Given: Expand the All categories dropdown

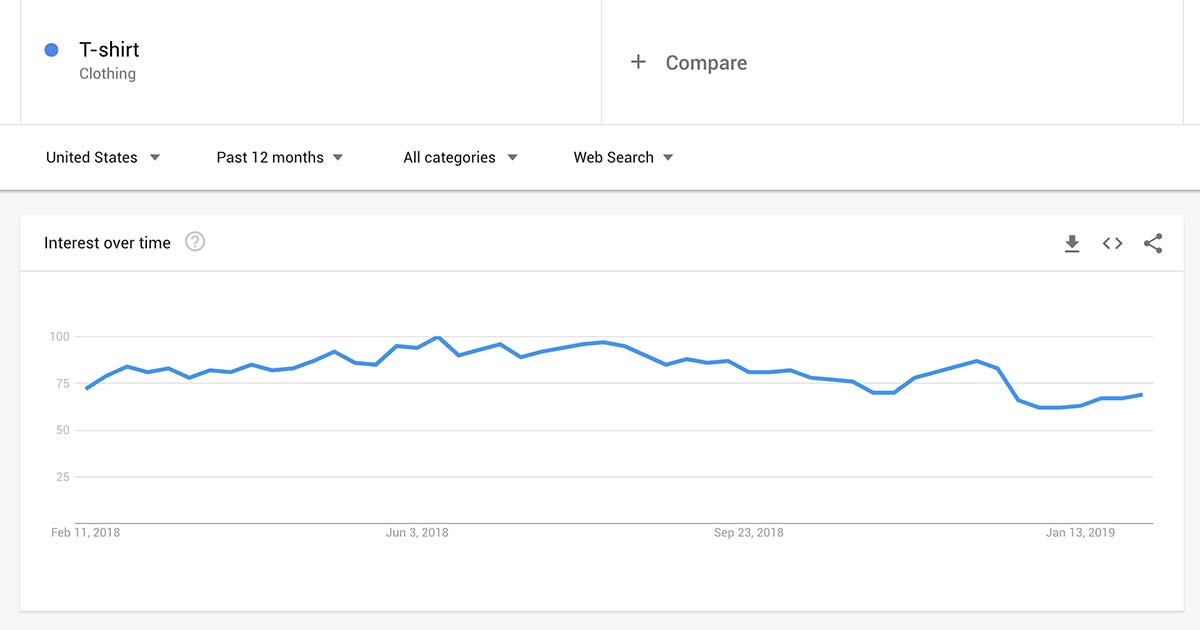Looking at the screenshot, I should point(460,157).
